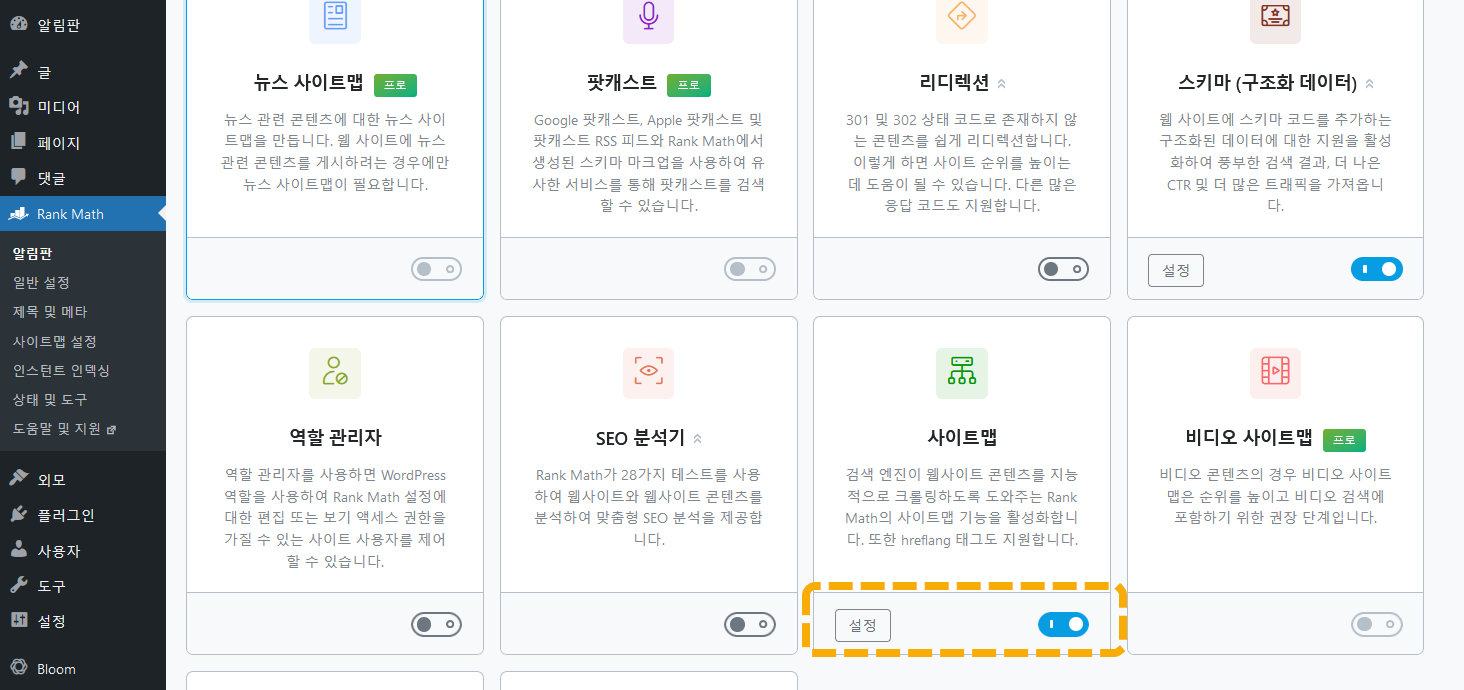Click the Redirections module icon
This screenshot has height=690, width=1464.
pos(962,18)
